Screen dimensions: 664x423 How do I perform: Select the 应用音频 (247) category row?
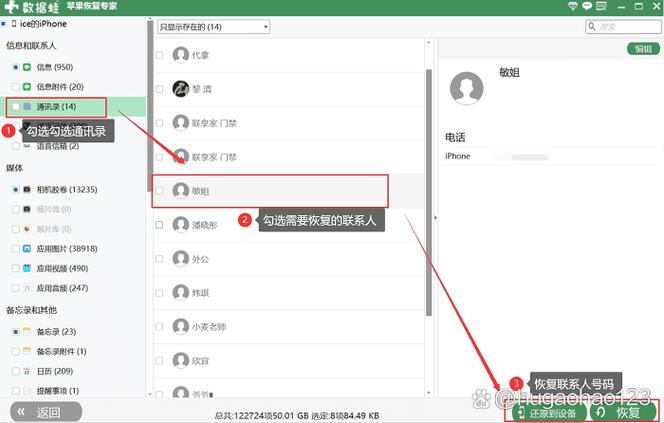click(x=73, y=288)
